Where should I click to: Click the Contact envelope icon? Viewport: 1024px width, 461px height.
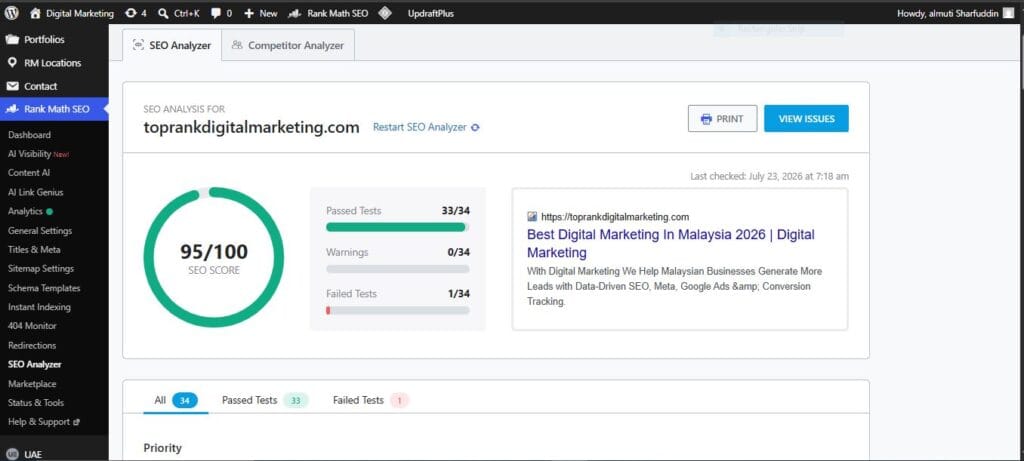pos(12,86)
